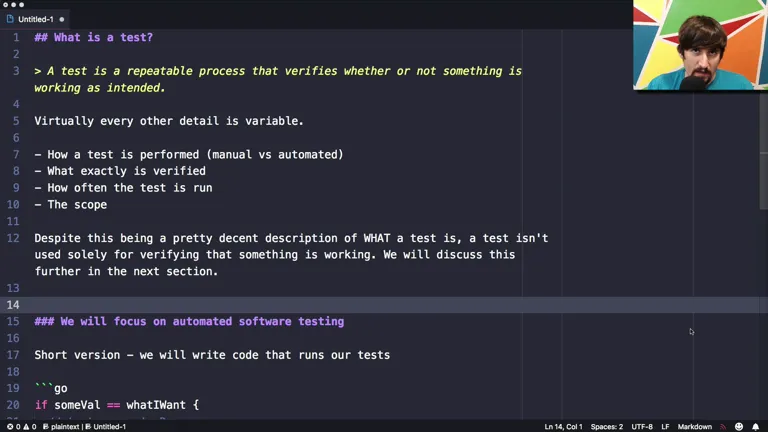Change indentation via Spaces: 2
Image resolution: width=768 pixels, height=432 pixels.
[x=606, y=427]
